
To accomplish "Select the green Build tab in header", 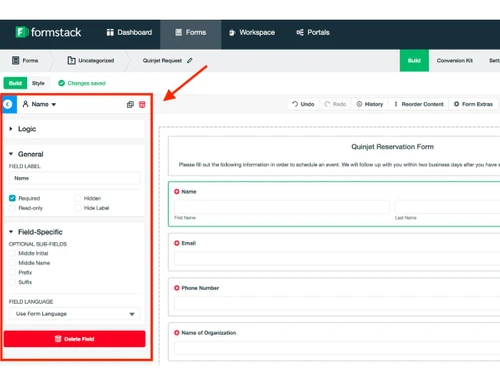I will [x=414, y=60].
